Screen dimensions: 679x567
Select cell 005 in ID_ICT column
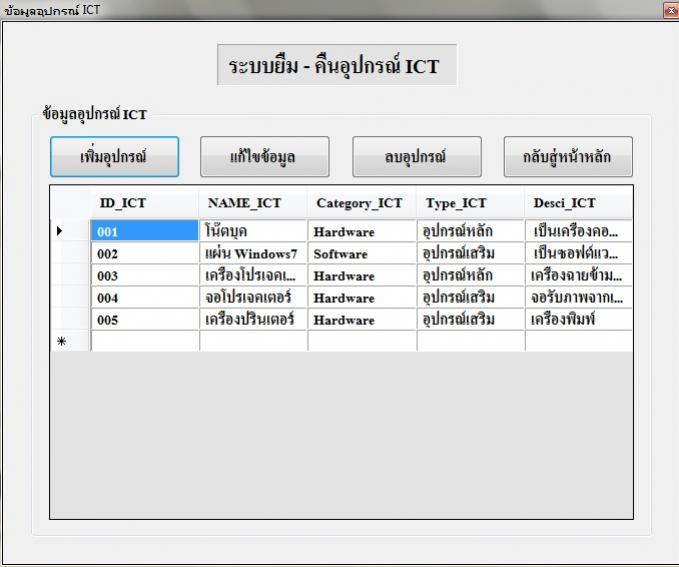click(x=145, y=319)
